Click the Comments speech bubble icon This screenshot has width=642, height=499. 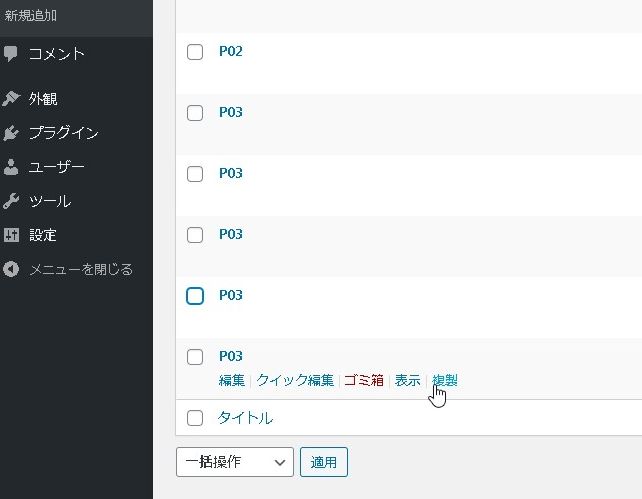coord(11,54)
